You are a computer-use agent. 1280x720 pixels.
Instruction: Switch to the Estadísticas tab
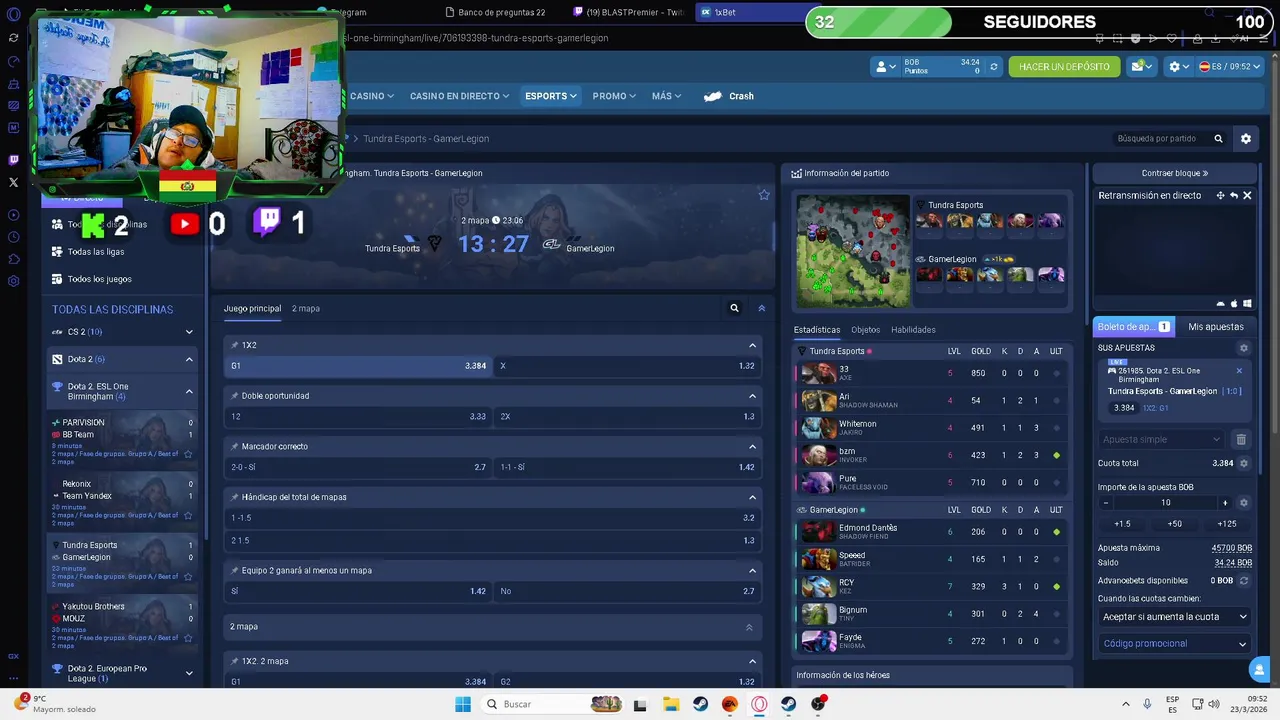817,330
